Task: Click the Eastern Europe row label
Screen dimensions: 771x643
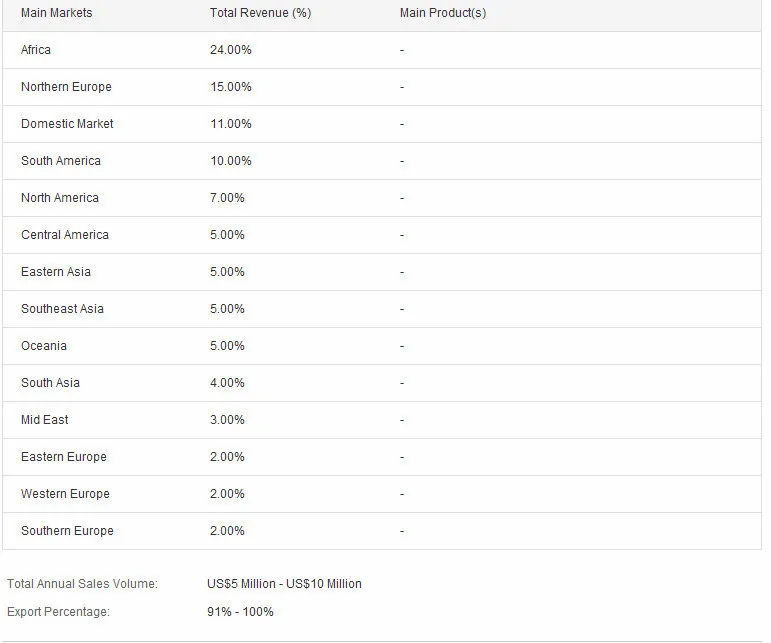Action: (64, 457)
